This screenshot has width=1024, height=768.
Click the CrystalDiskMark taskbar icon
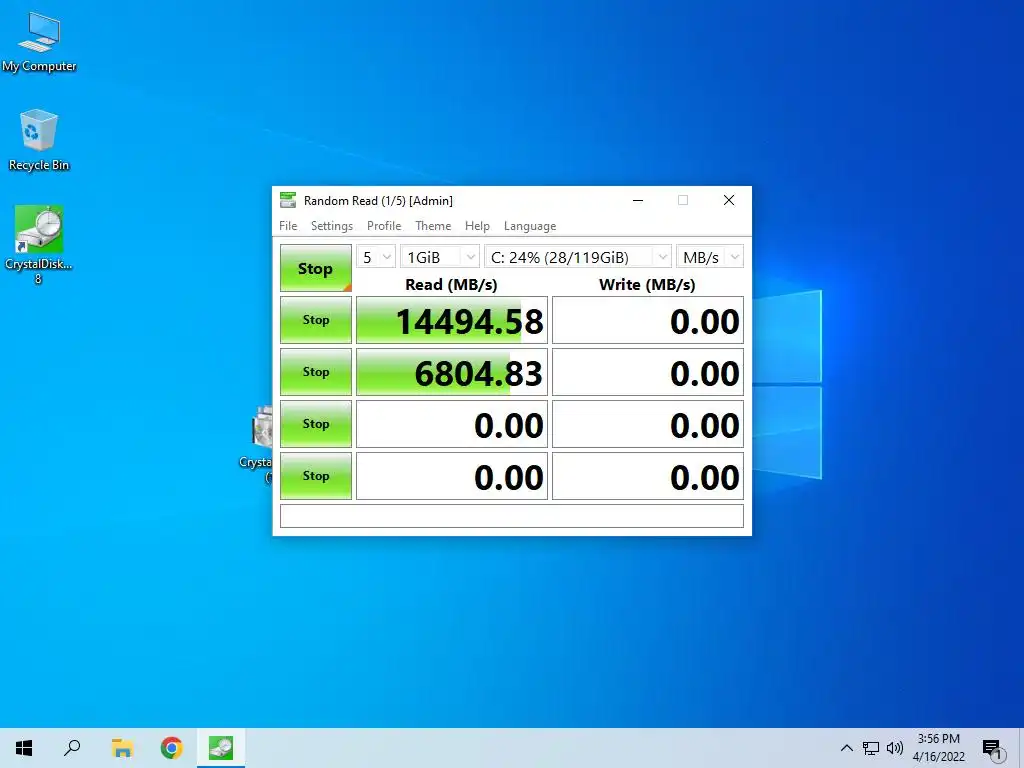point(221,748)
